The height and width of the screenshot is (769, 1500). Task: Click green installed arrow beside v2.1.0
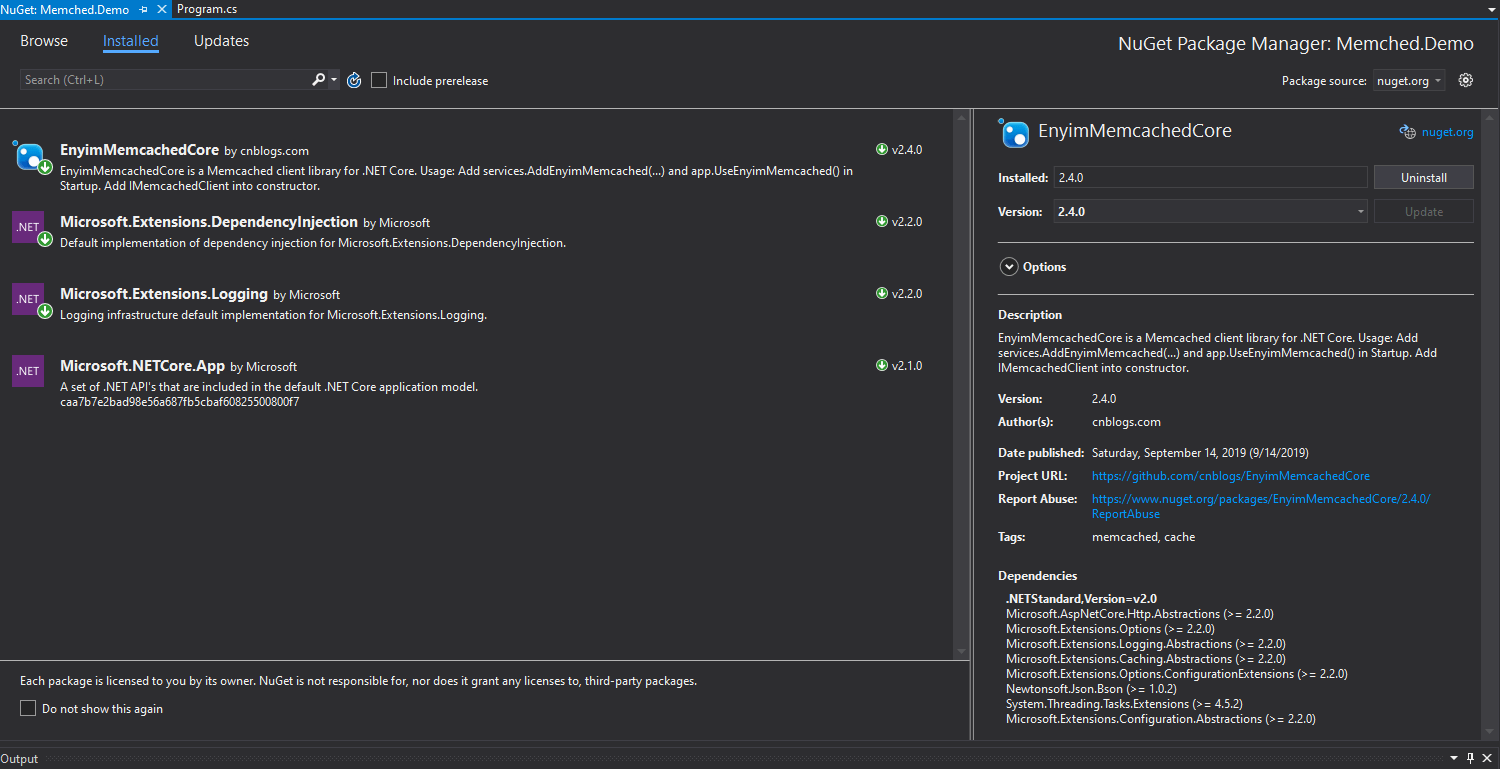click(882, 366)
